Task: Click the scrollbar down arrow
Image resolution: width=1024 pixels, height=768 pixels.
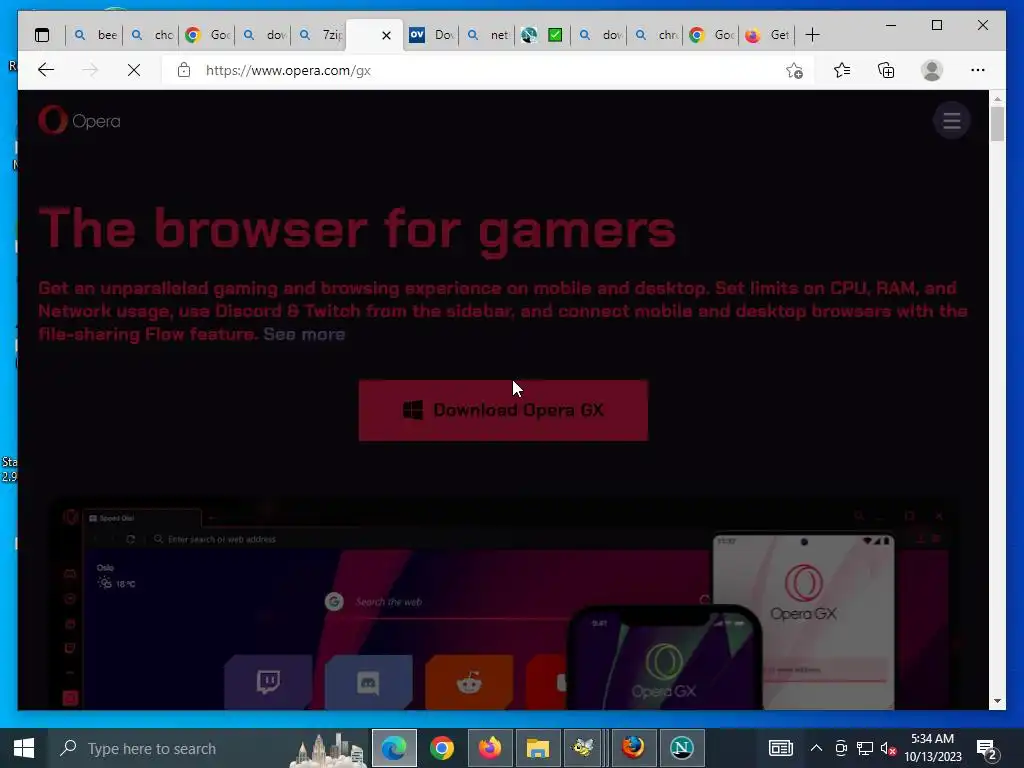Action: pos(997,701)
